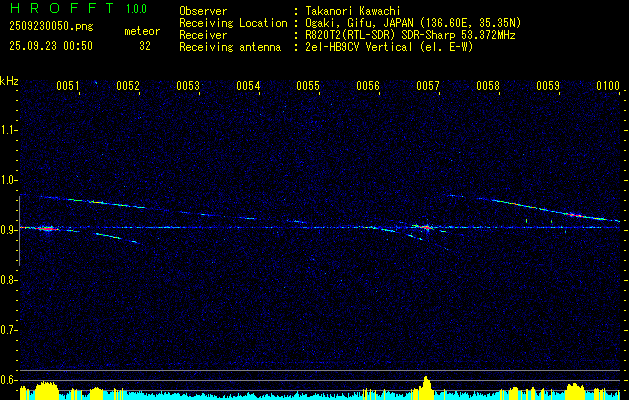Click the 0055 time axis marker

click(x=308, y=86)
